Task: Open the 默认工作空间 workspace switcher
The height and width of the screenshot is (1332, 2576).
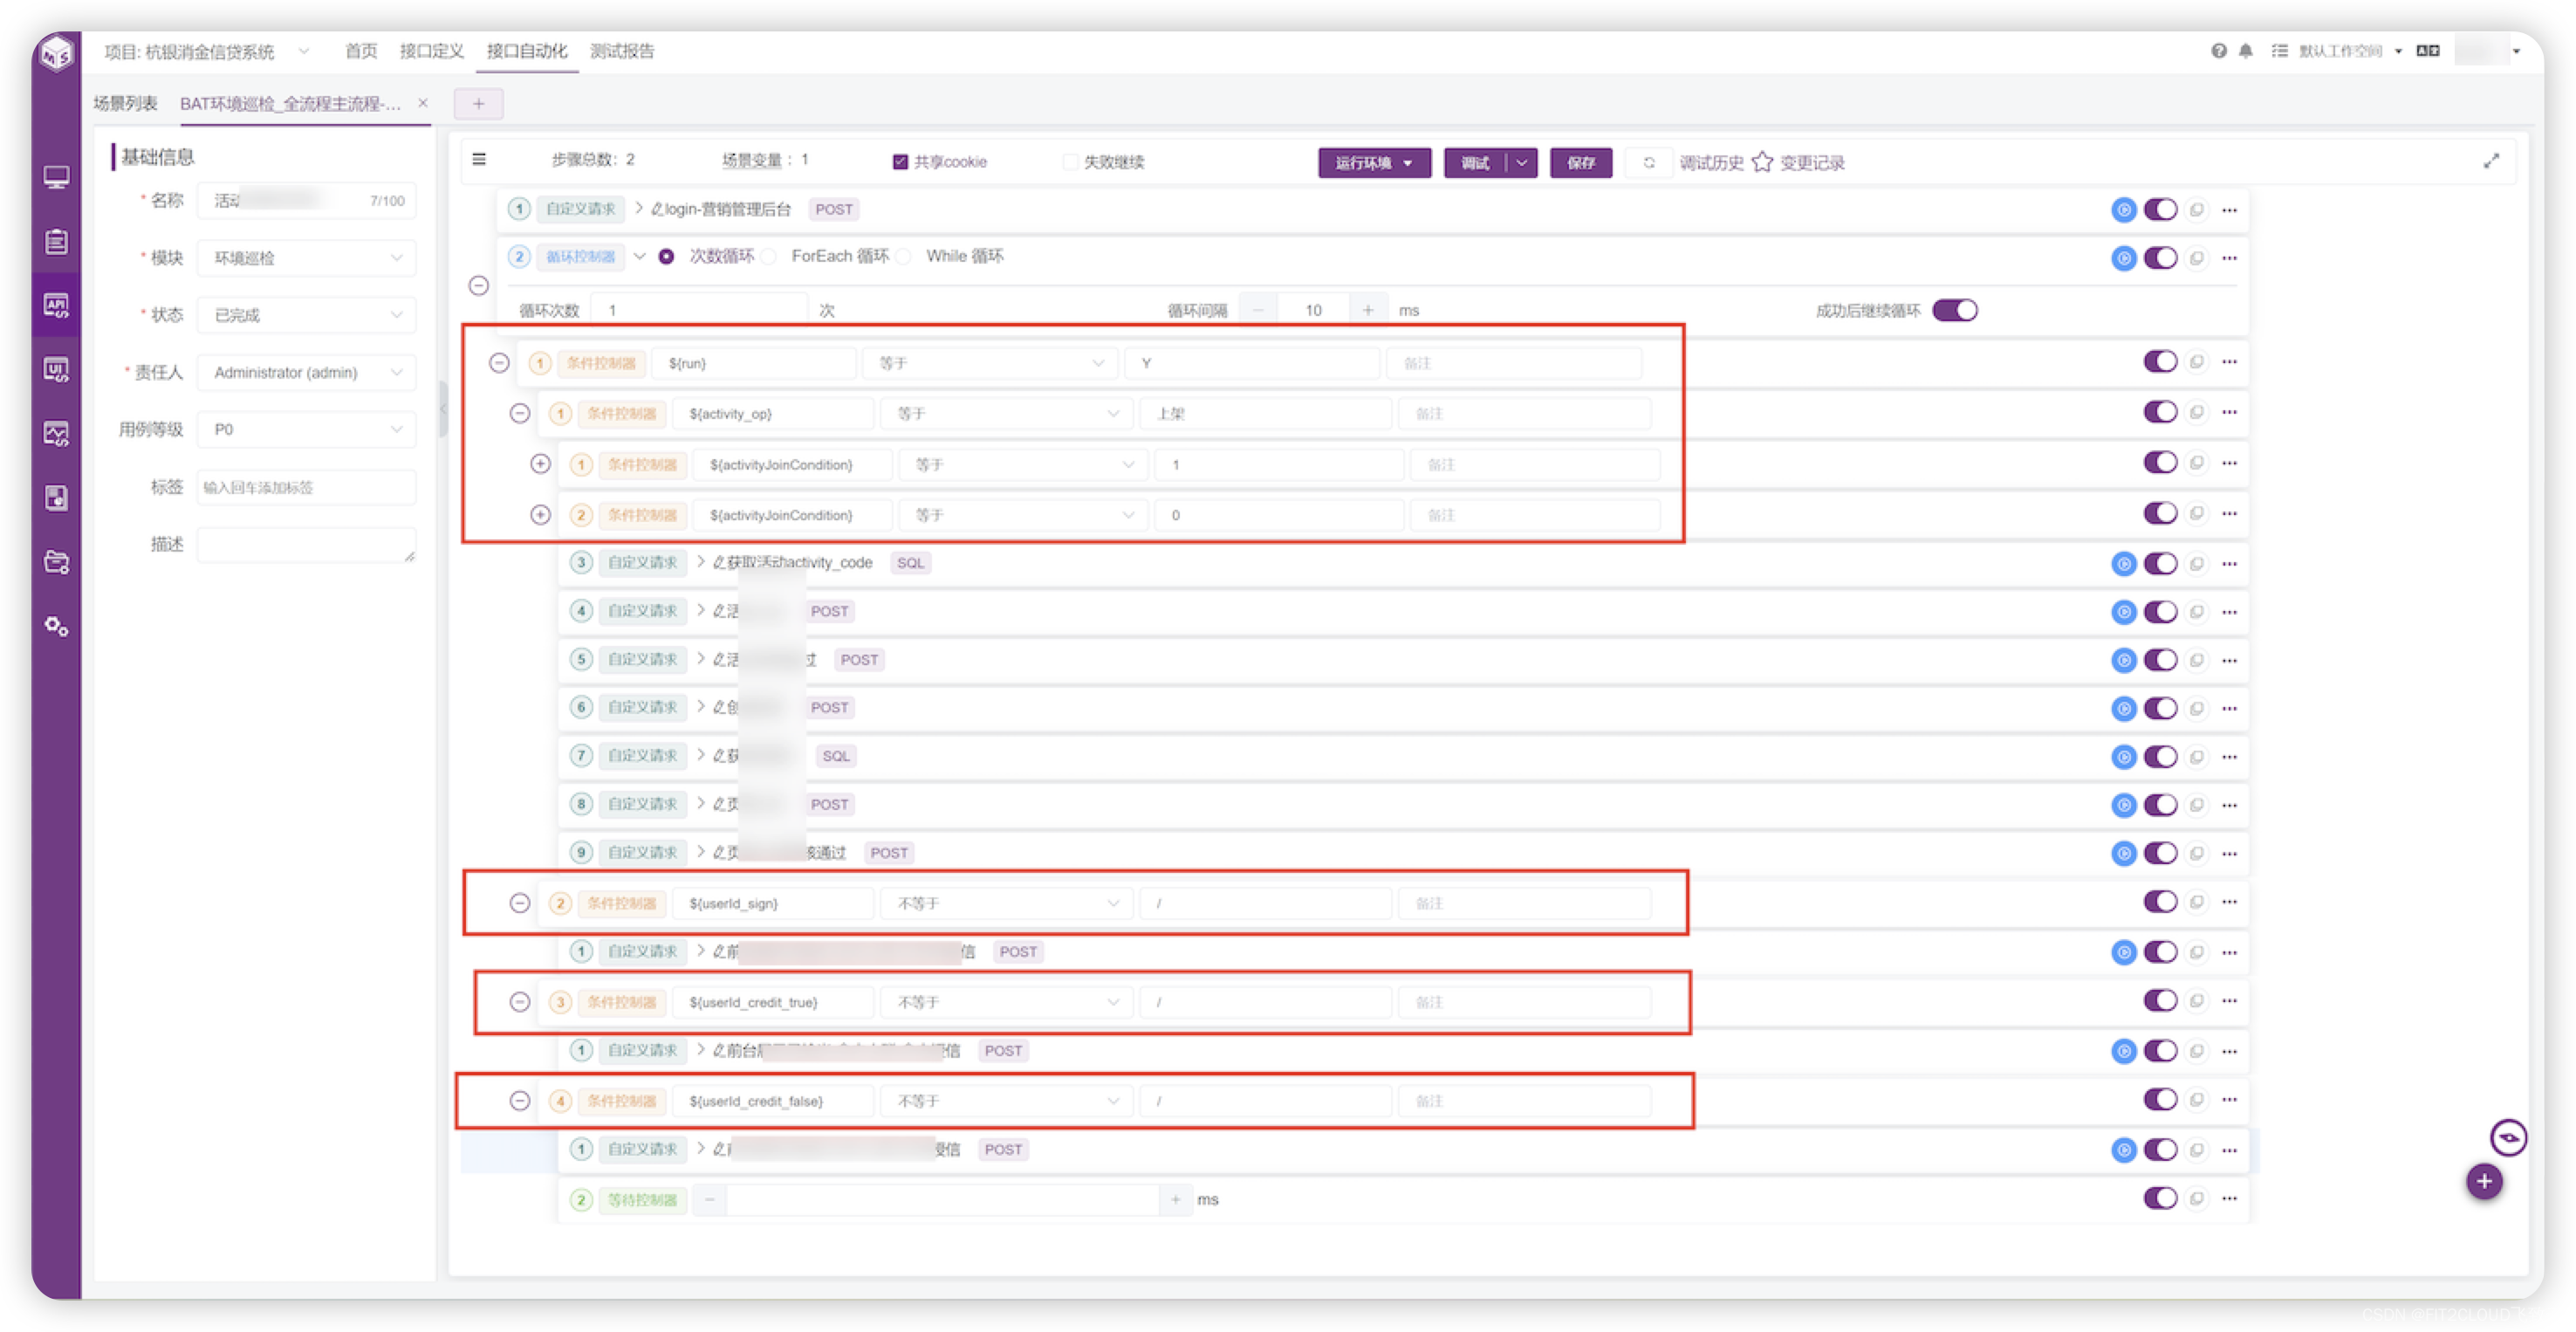Action: (x=2350, y=51)
